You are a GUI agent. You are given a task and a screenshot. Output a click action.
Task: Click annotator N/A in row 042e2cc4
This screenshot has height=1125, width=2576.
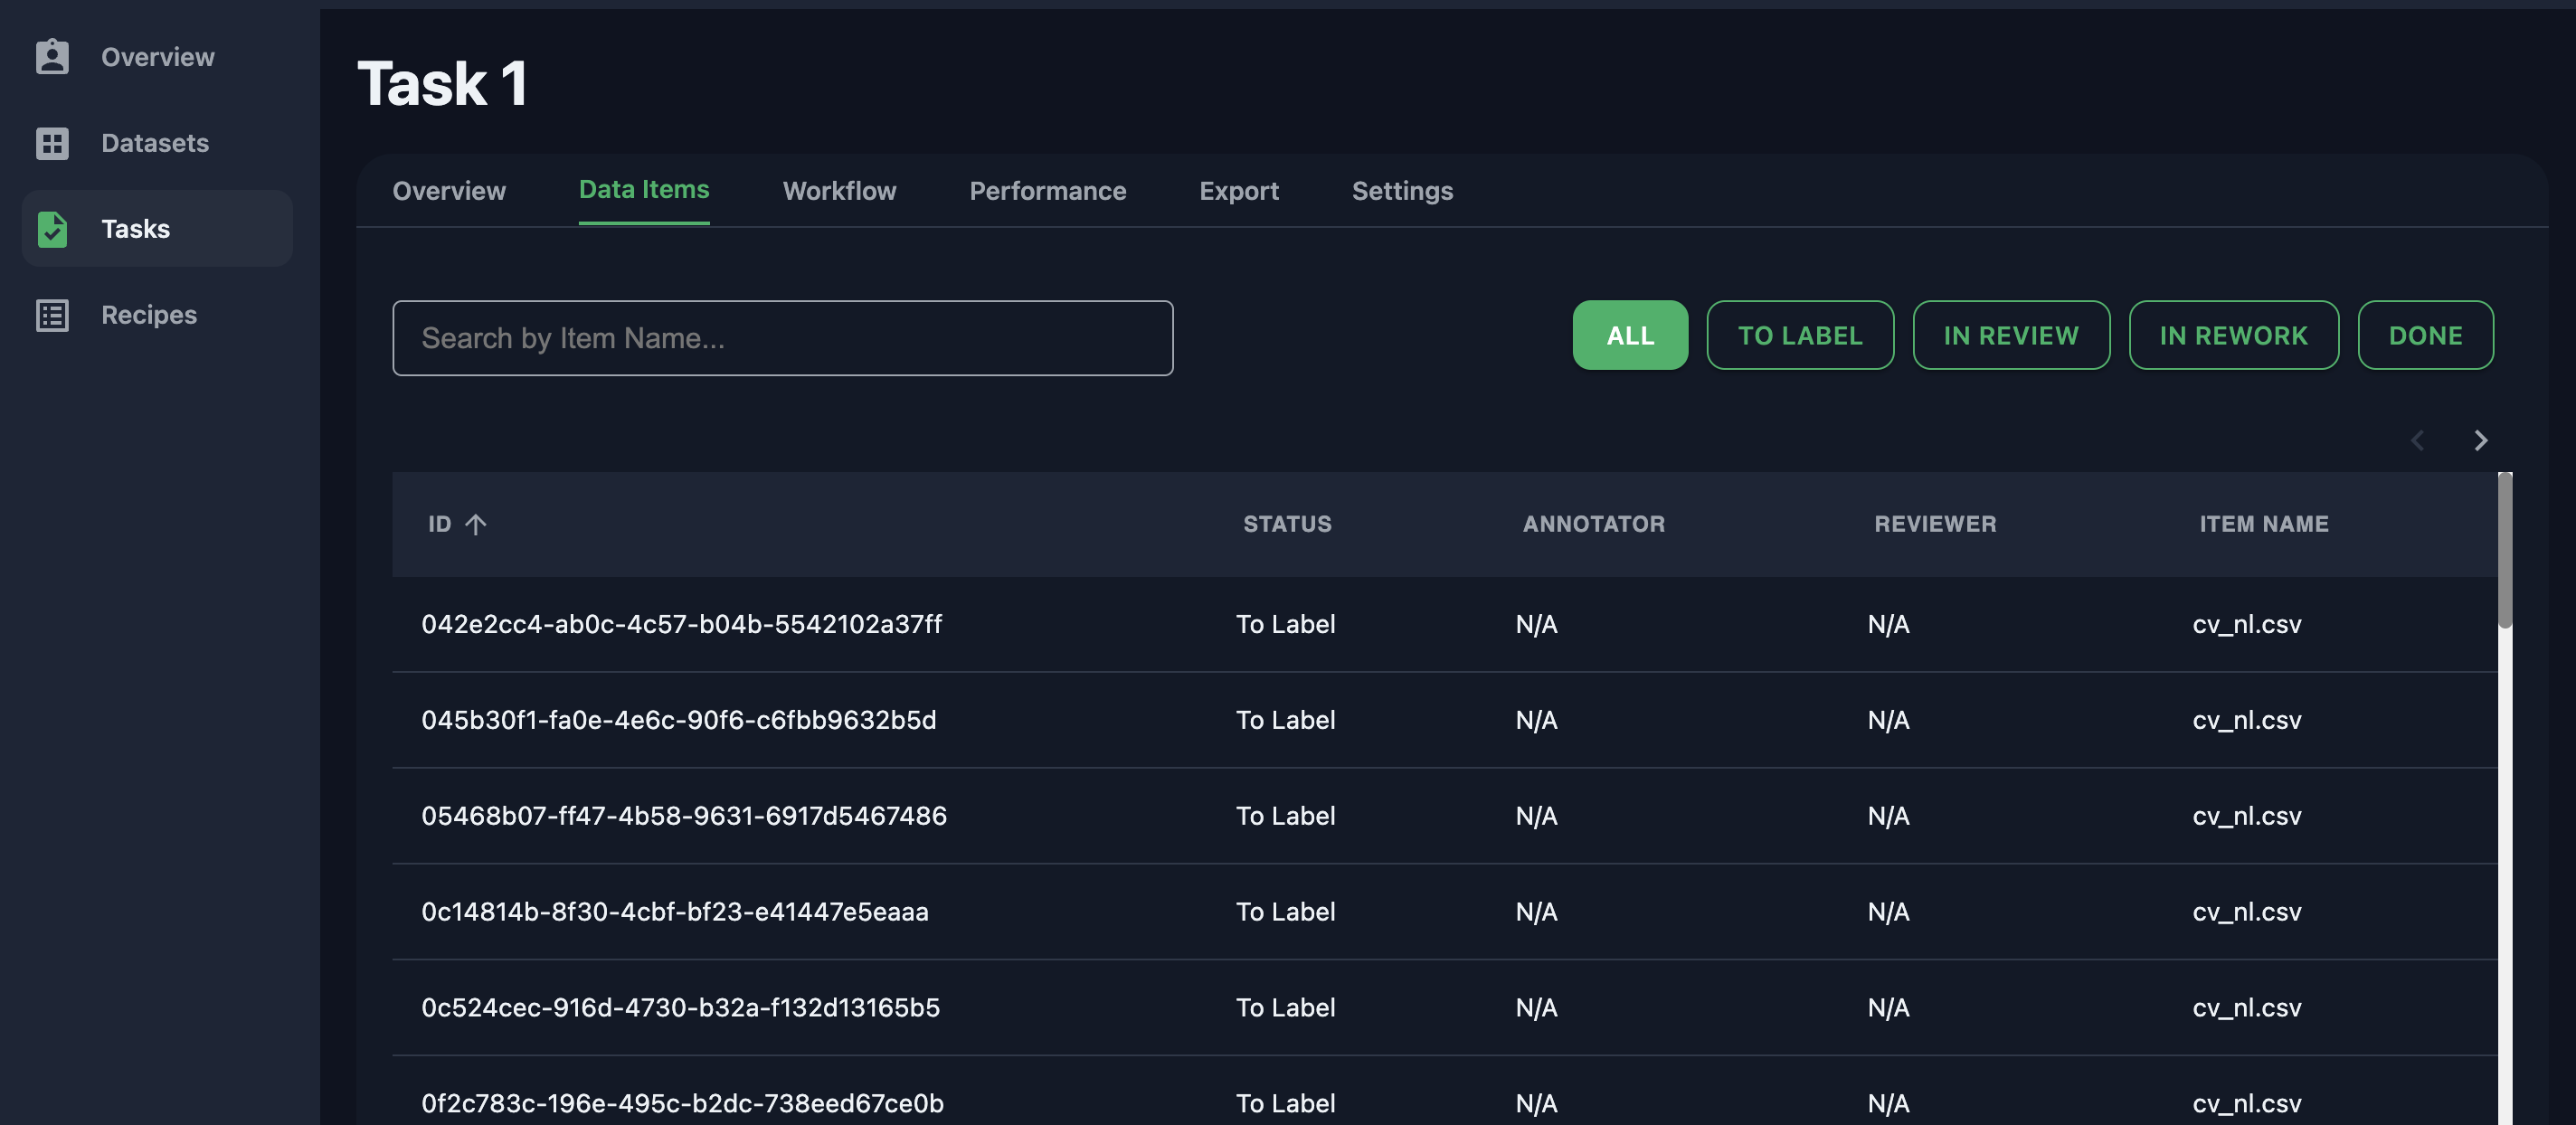pyautogui.click(x=1536, y=624)
